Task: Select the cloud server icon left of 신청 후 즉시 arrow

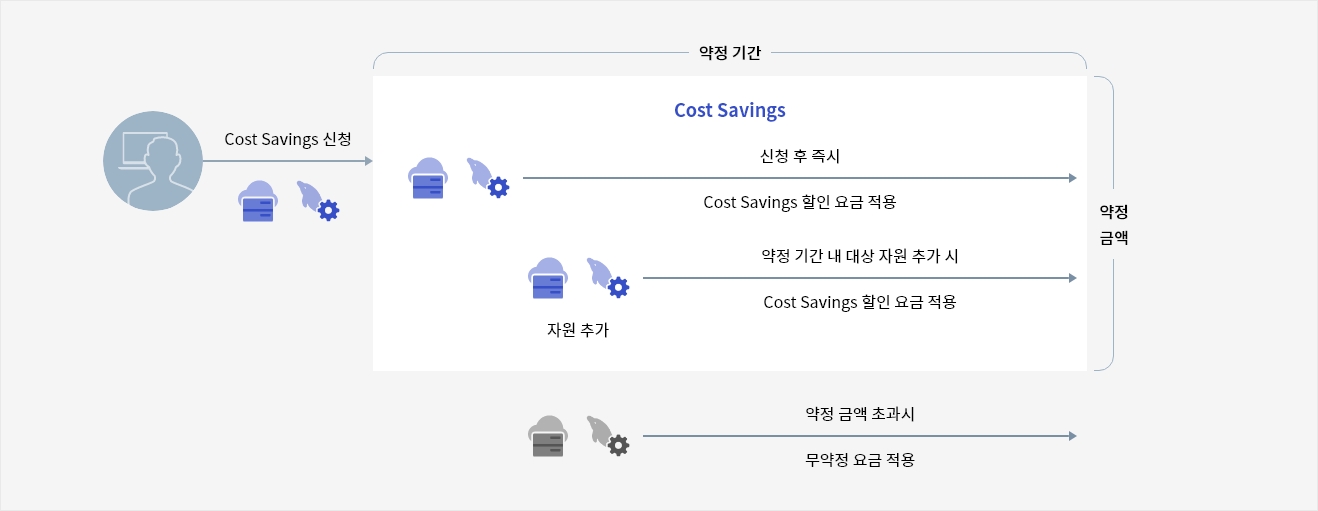Action: click(x=427, y=178)
